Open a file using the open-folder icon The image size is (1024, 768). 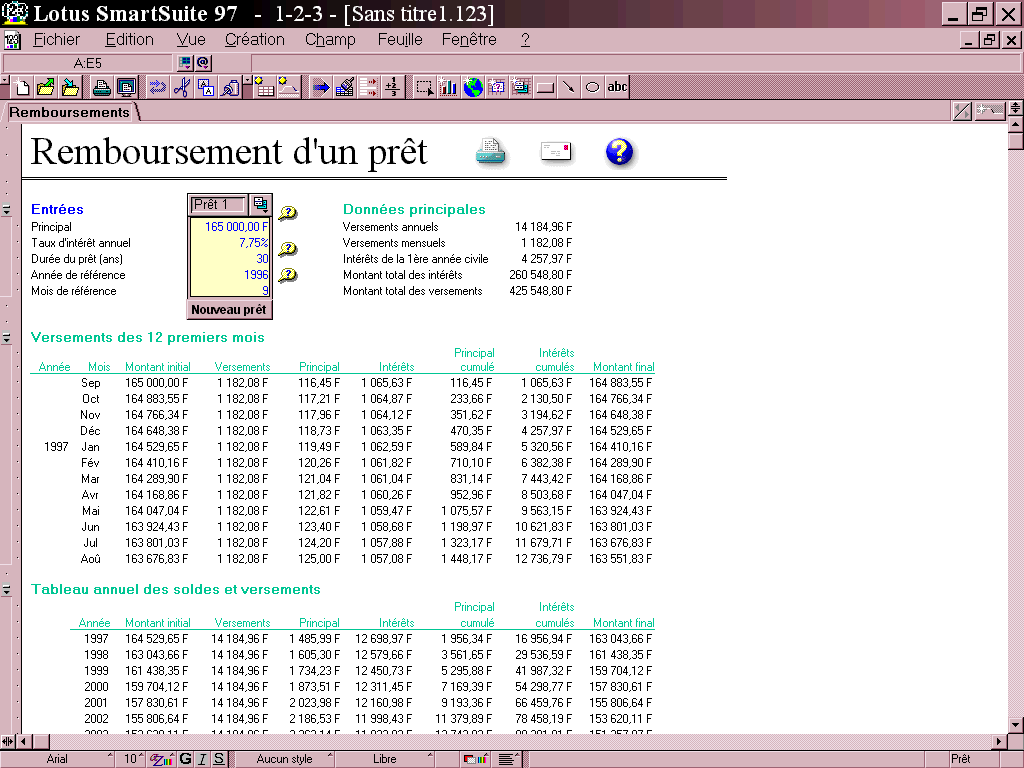point(46,87)
